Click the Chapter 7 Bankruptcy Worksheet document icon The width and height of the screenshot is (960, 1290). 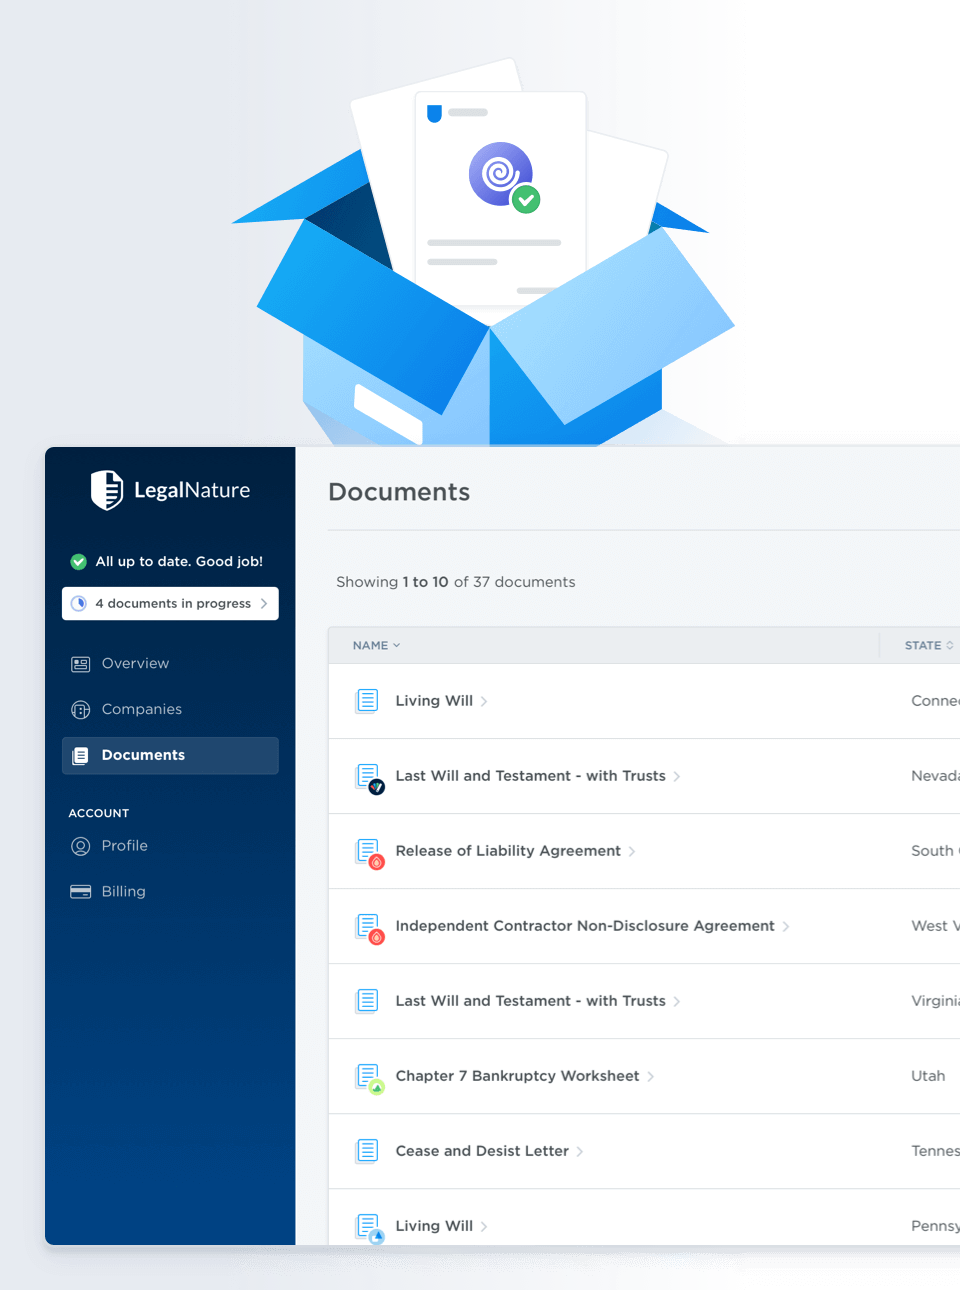[x=368, y=1076]
